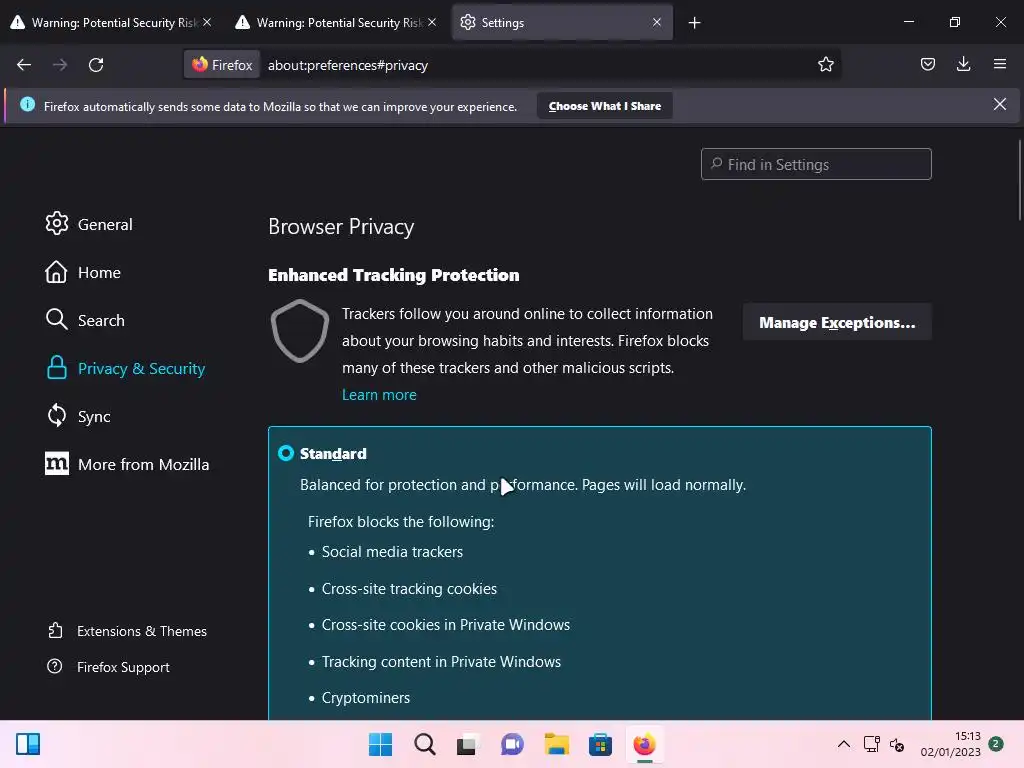Select the Settings tab
The image size is (1024, 768).
point(562,23)
